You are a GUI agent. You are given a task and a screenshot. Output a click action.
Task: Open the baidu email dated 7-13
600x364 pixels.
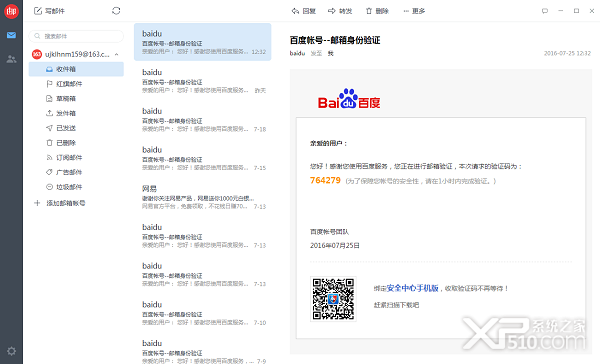(202, 235)
